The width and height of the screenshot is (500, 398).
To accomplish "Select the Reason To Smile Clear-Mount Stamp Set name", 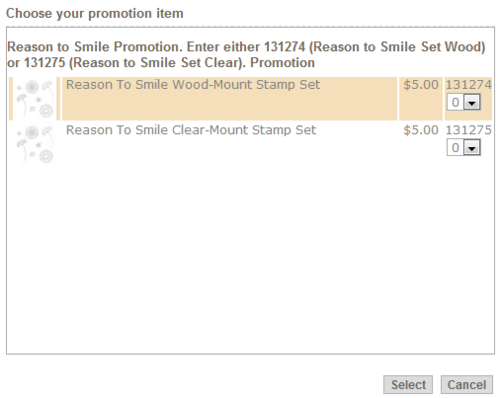I will [x=191, y=130].
